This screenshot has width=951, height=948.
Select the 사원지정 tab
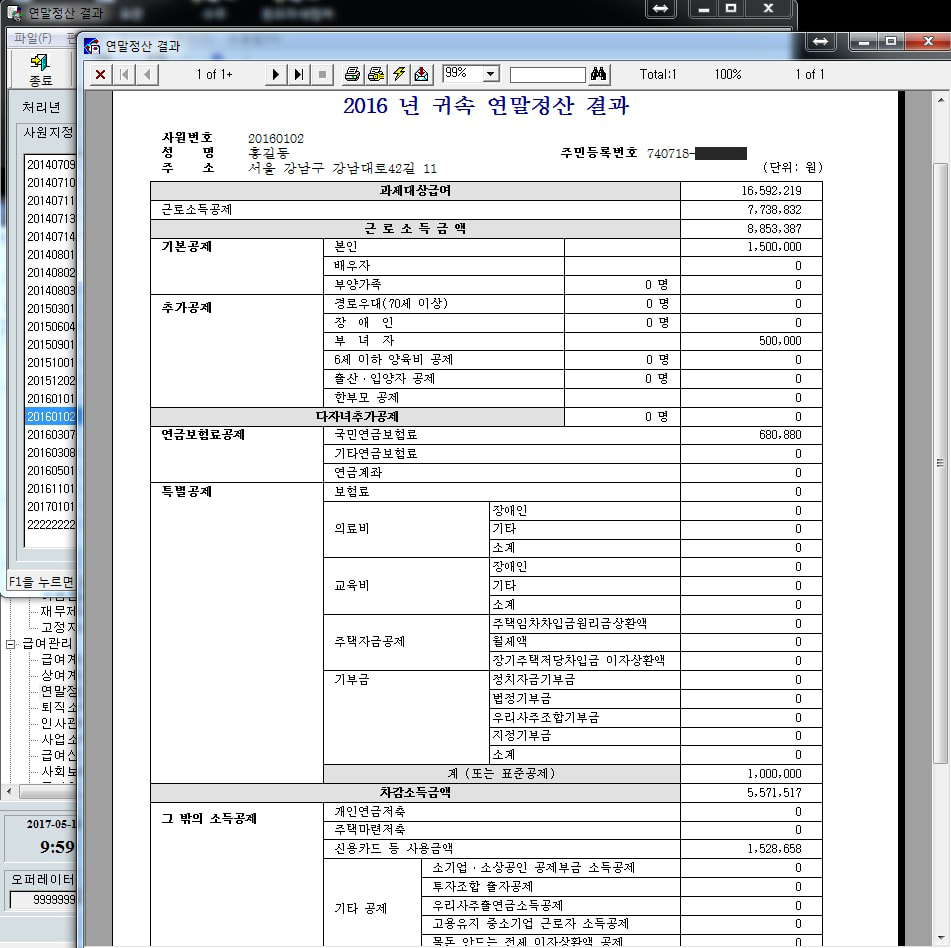(48, 132)
